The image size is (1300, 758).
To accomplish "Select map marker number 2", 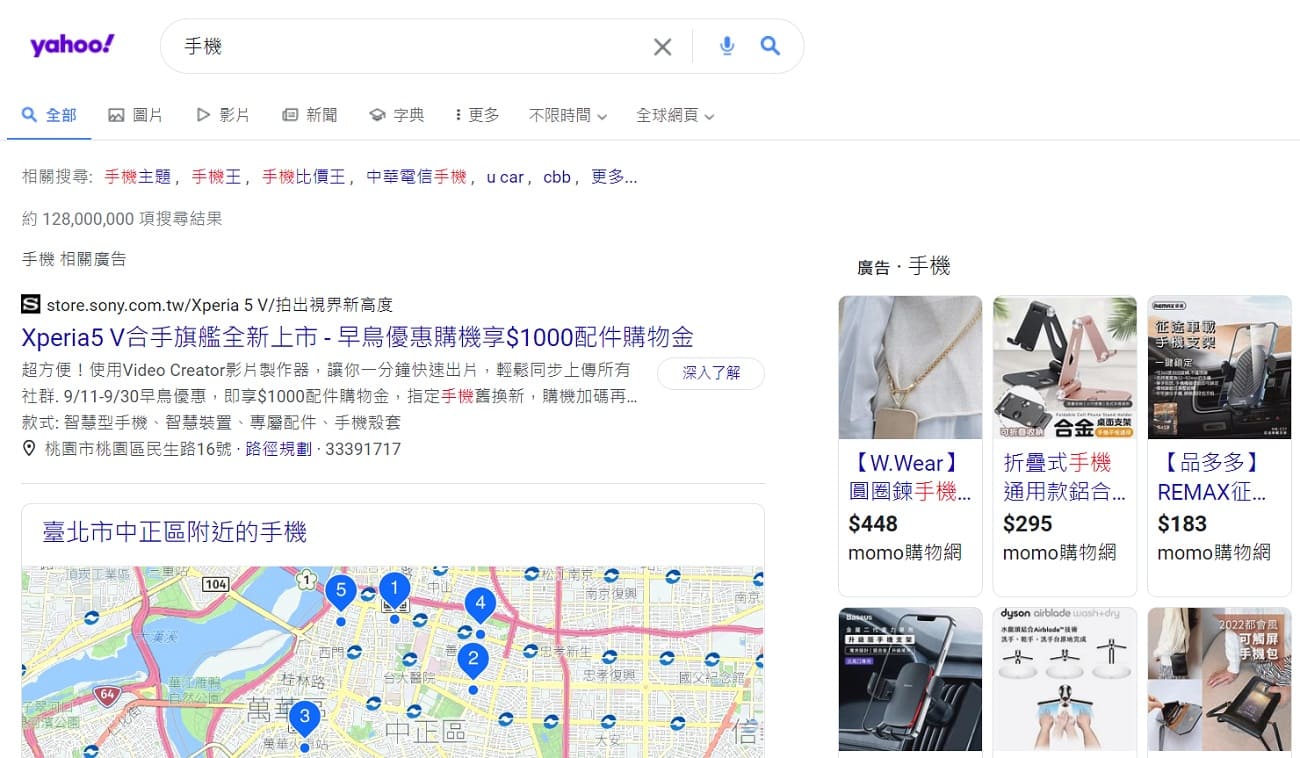I will click(x=473, y=661).
